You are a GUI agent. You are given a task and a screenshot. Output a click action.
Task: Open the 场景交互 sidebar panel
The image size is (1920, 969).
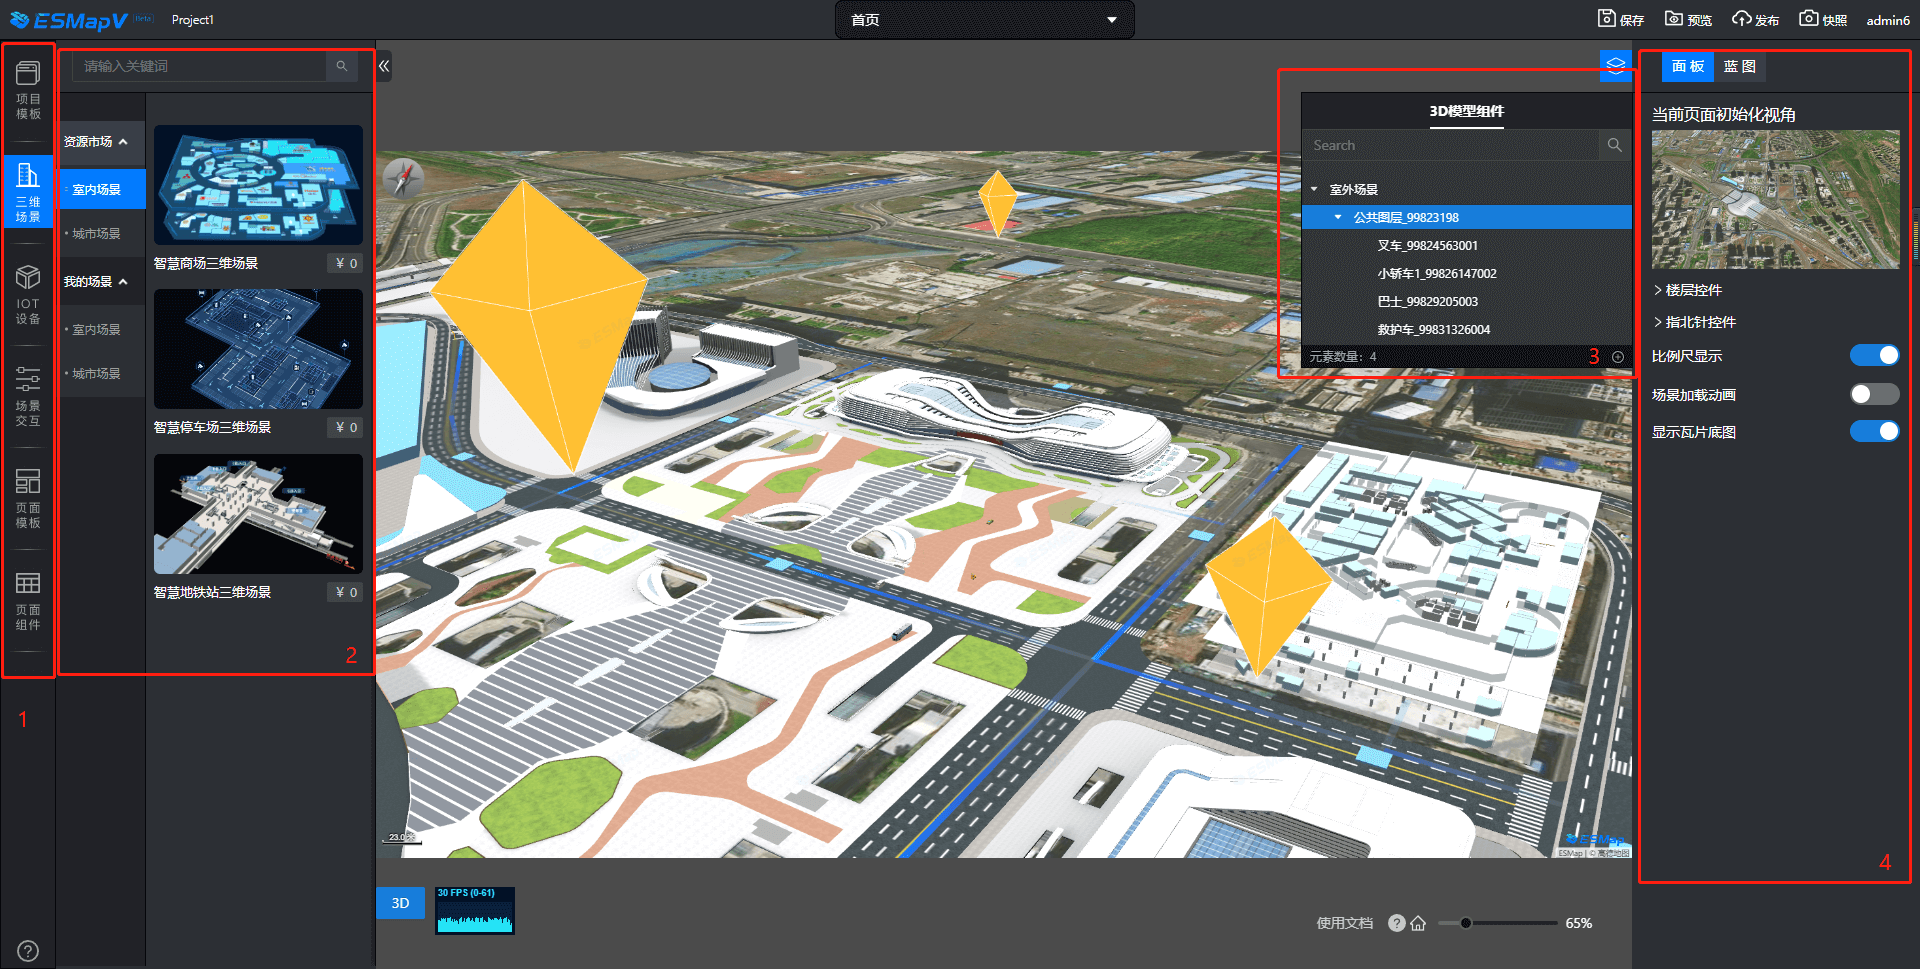click(28, 396)
